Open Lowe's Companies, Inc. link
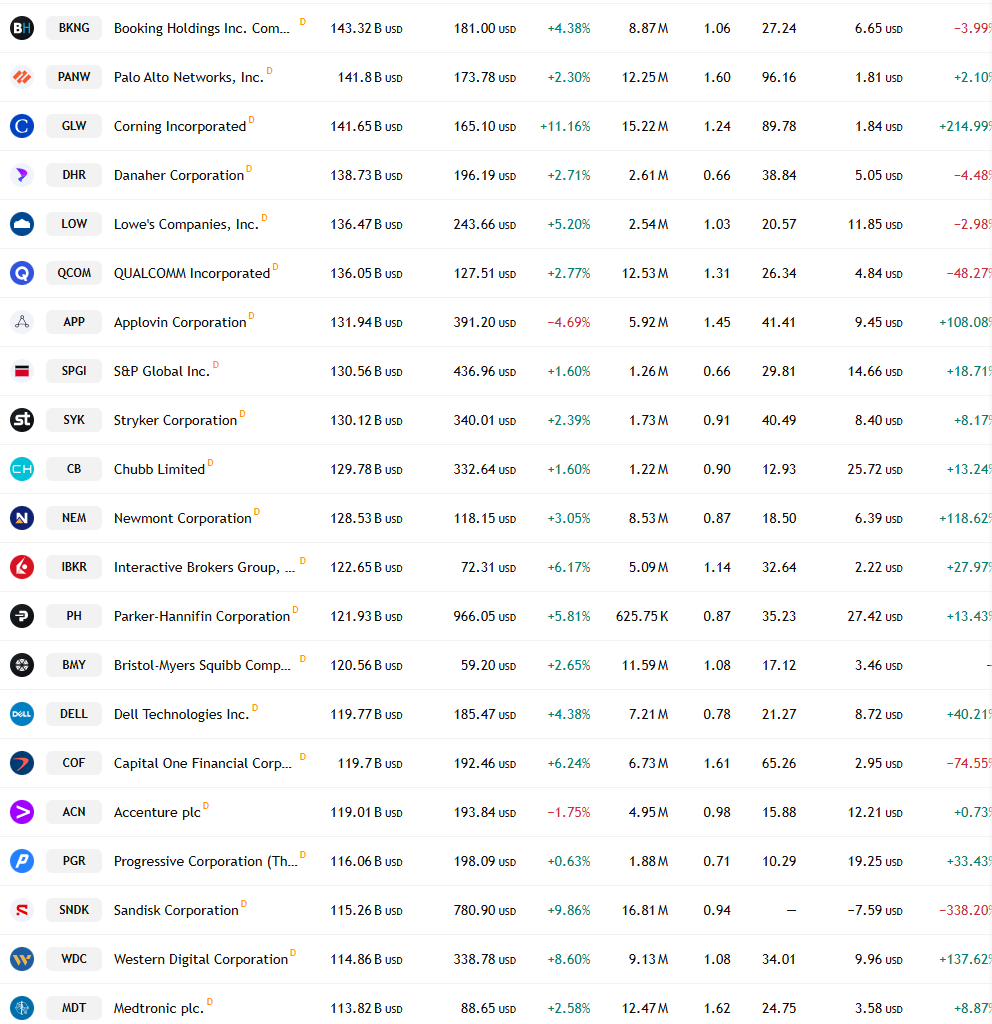The height and width of the screenshot is (1024, 992). [x=186, y=224]
